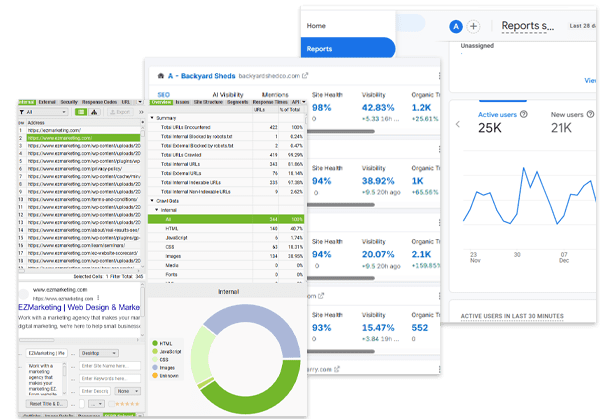Click the horizontal scrollbar under 98% Site Health row
The height and width of the screenshot is (419, 614).
click(x=341, y=131)
